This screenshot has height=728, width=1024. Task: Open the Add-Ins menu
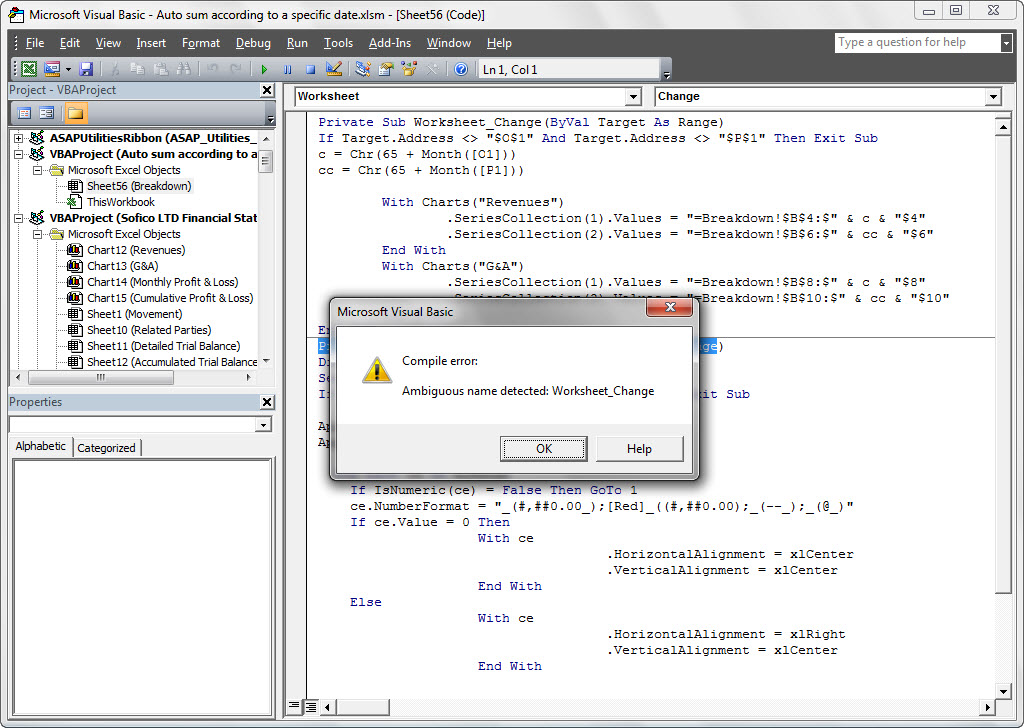[390, 43]
